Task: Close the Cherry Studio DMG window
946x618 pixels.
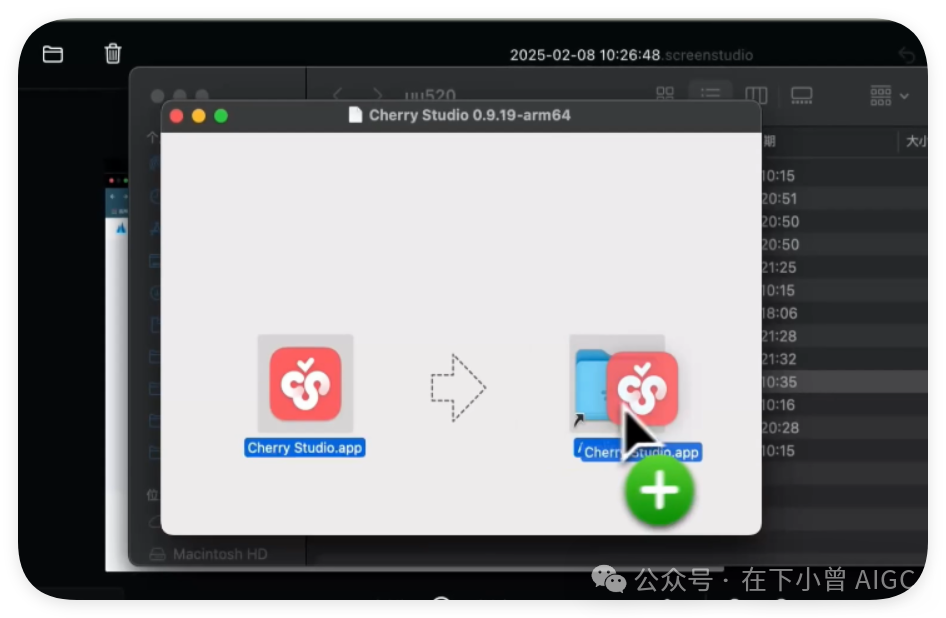Action: pyautogui.click(x=177, y=116)
